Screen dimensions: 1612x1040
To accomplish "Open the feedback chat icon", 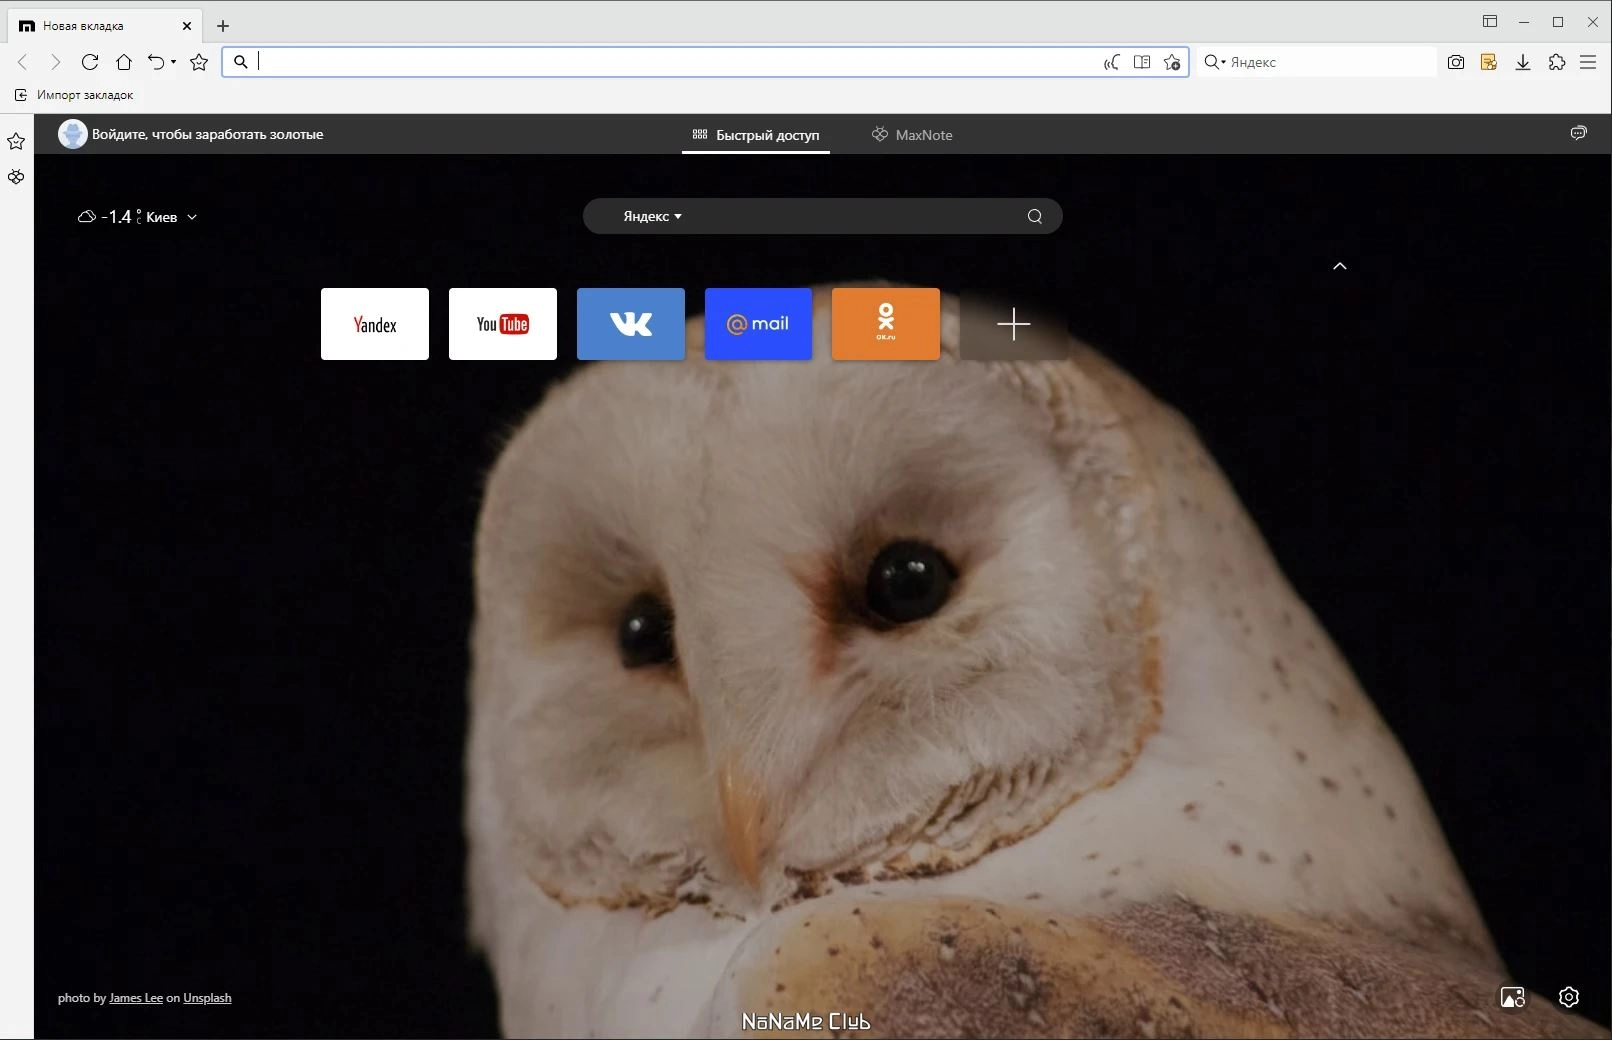I will point(1579,133).
